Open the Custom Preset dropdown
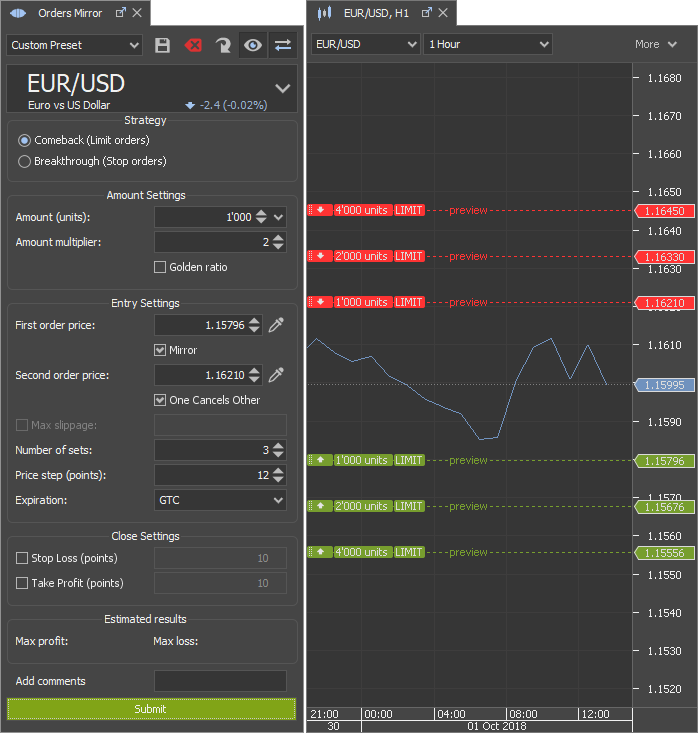The image size is (698, 733). [74, 45]
